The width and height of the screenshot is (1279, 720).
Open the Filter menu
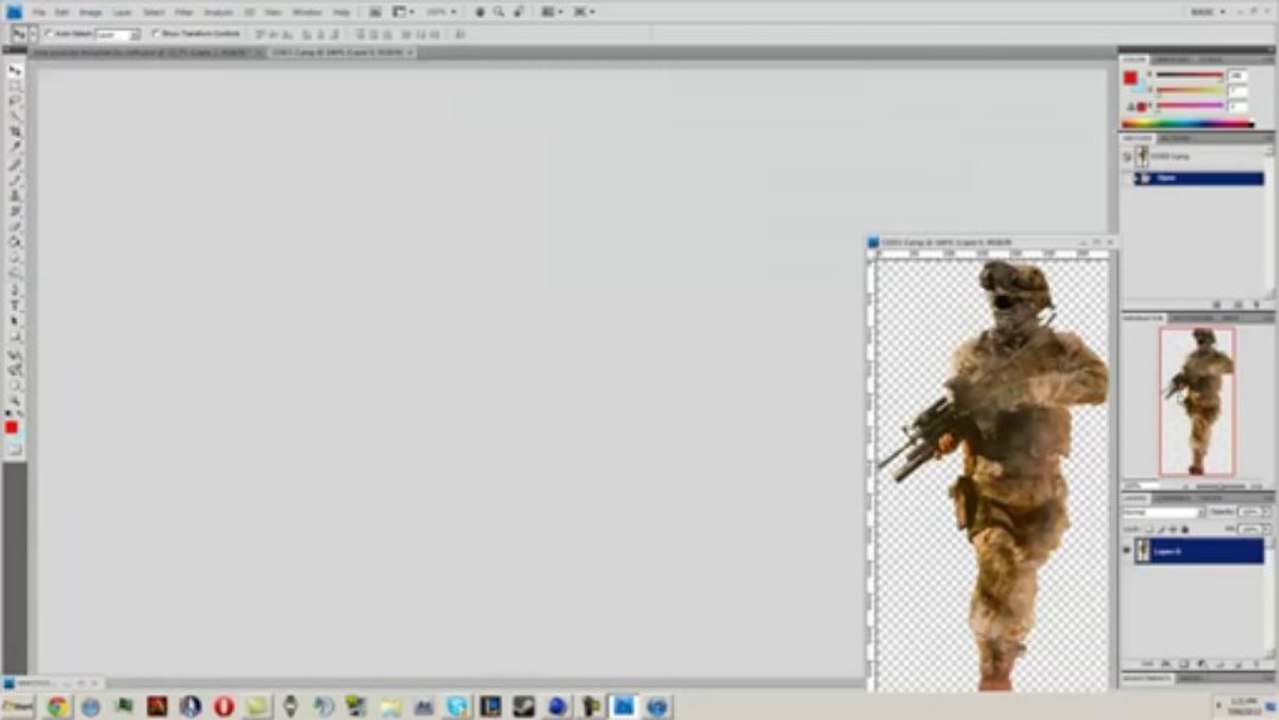(x=184, y=12)
